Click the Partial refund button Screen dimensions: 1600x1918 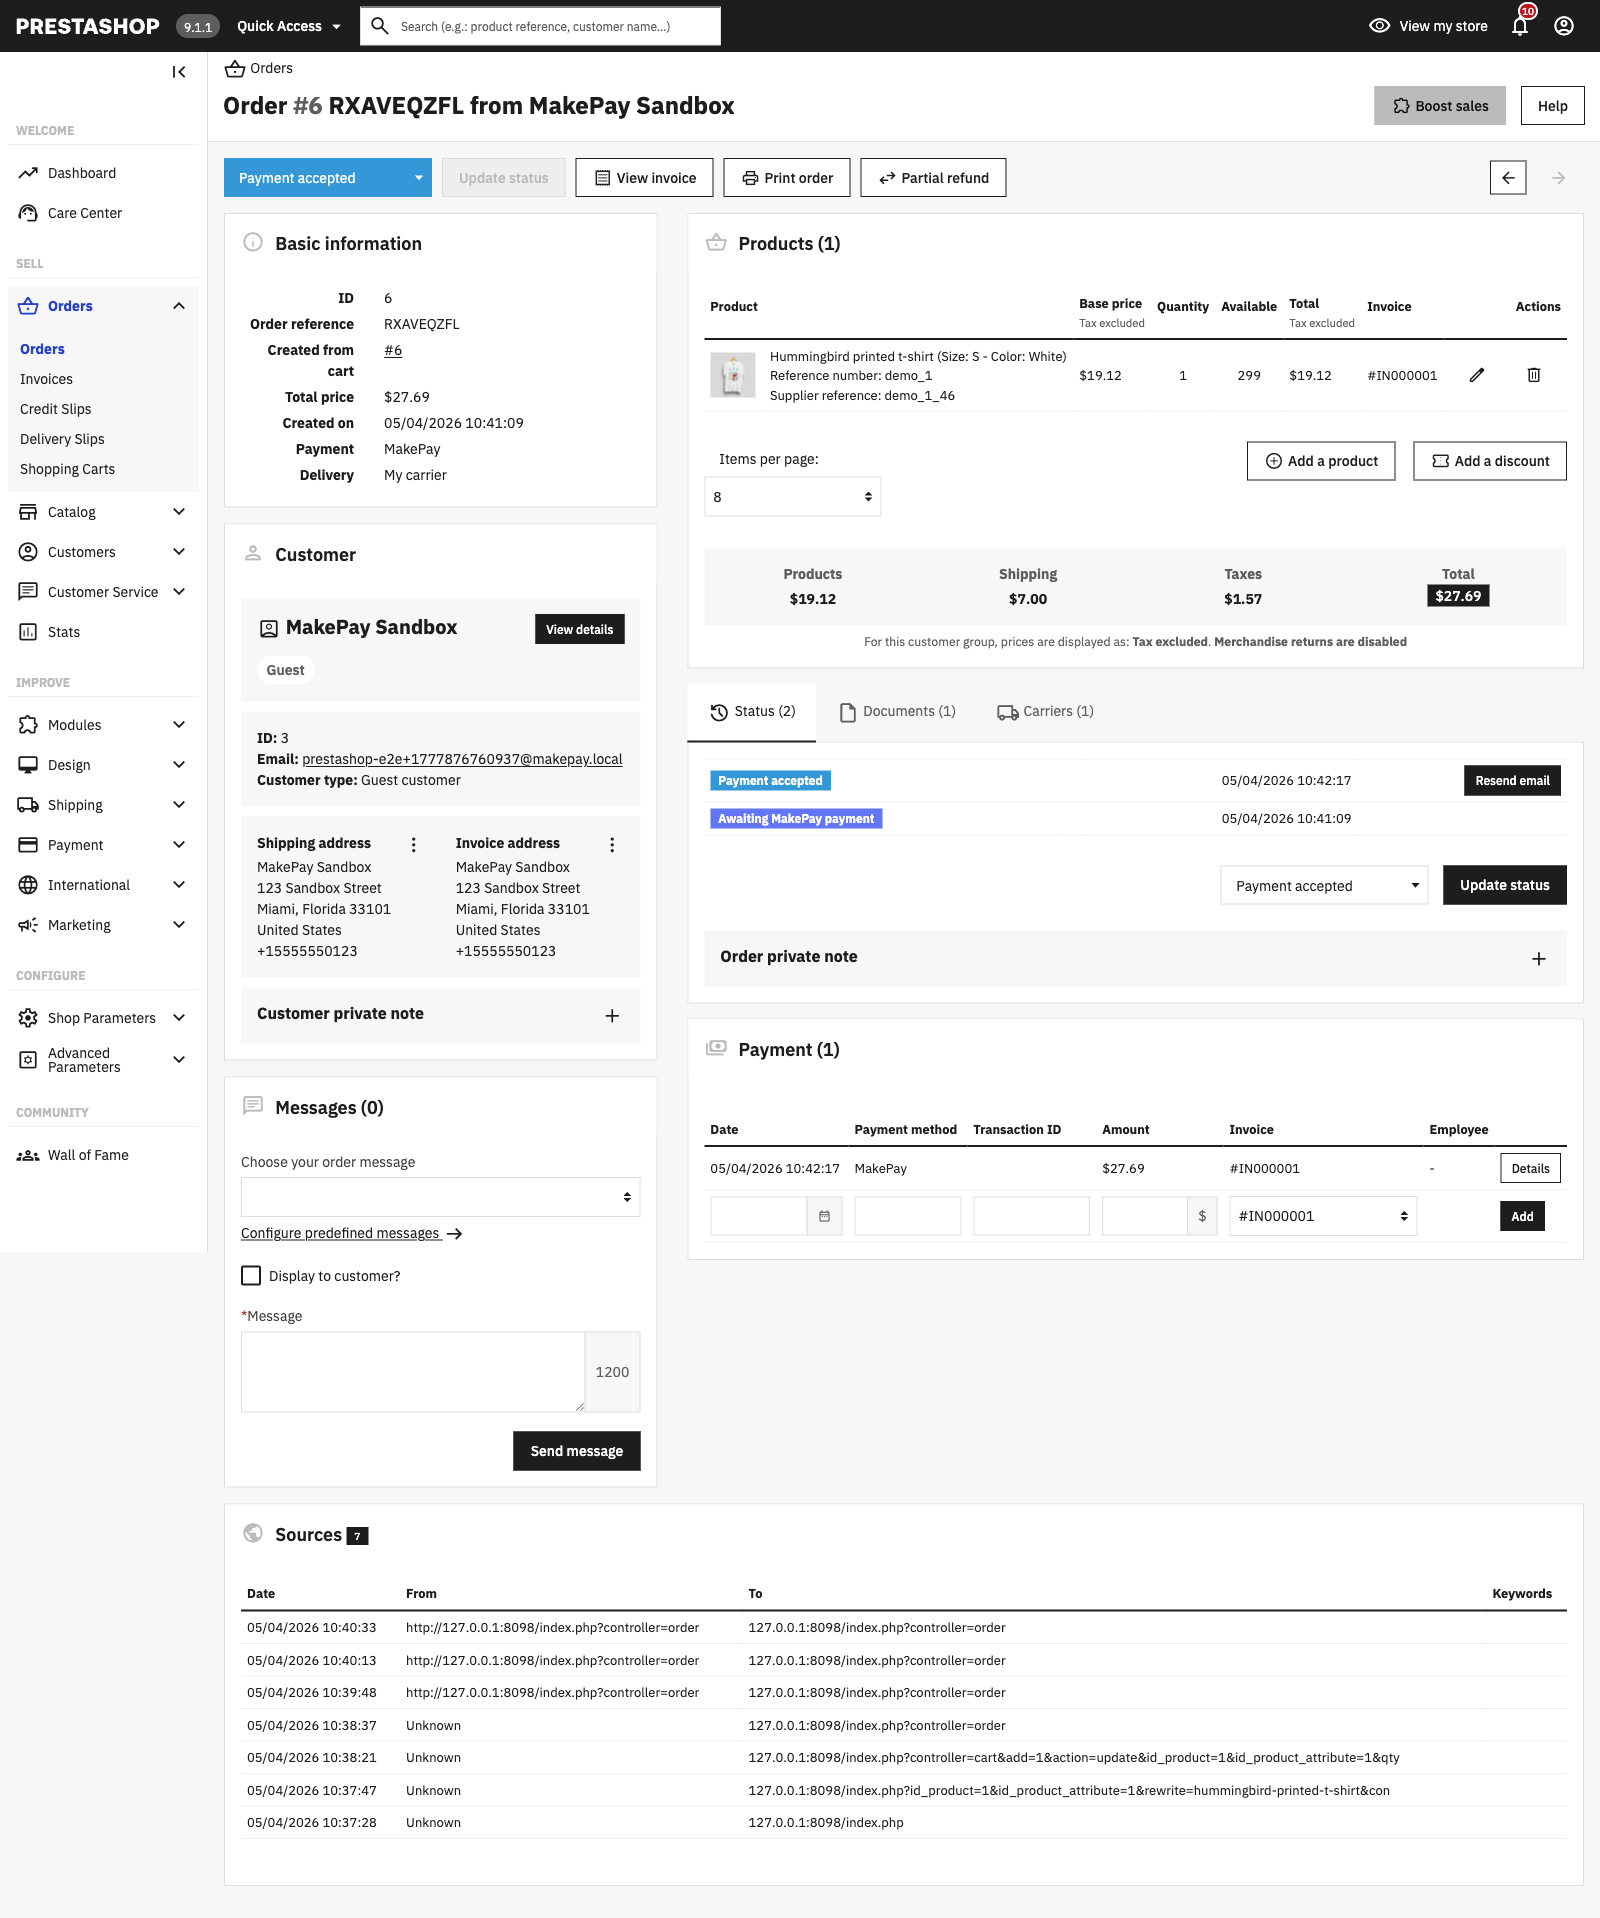[x=933, y=178]
